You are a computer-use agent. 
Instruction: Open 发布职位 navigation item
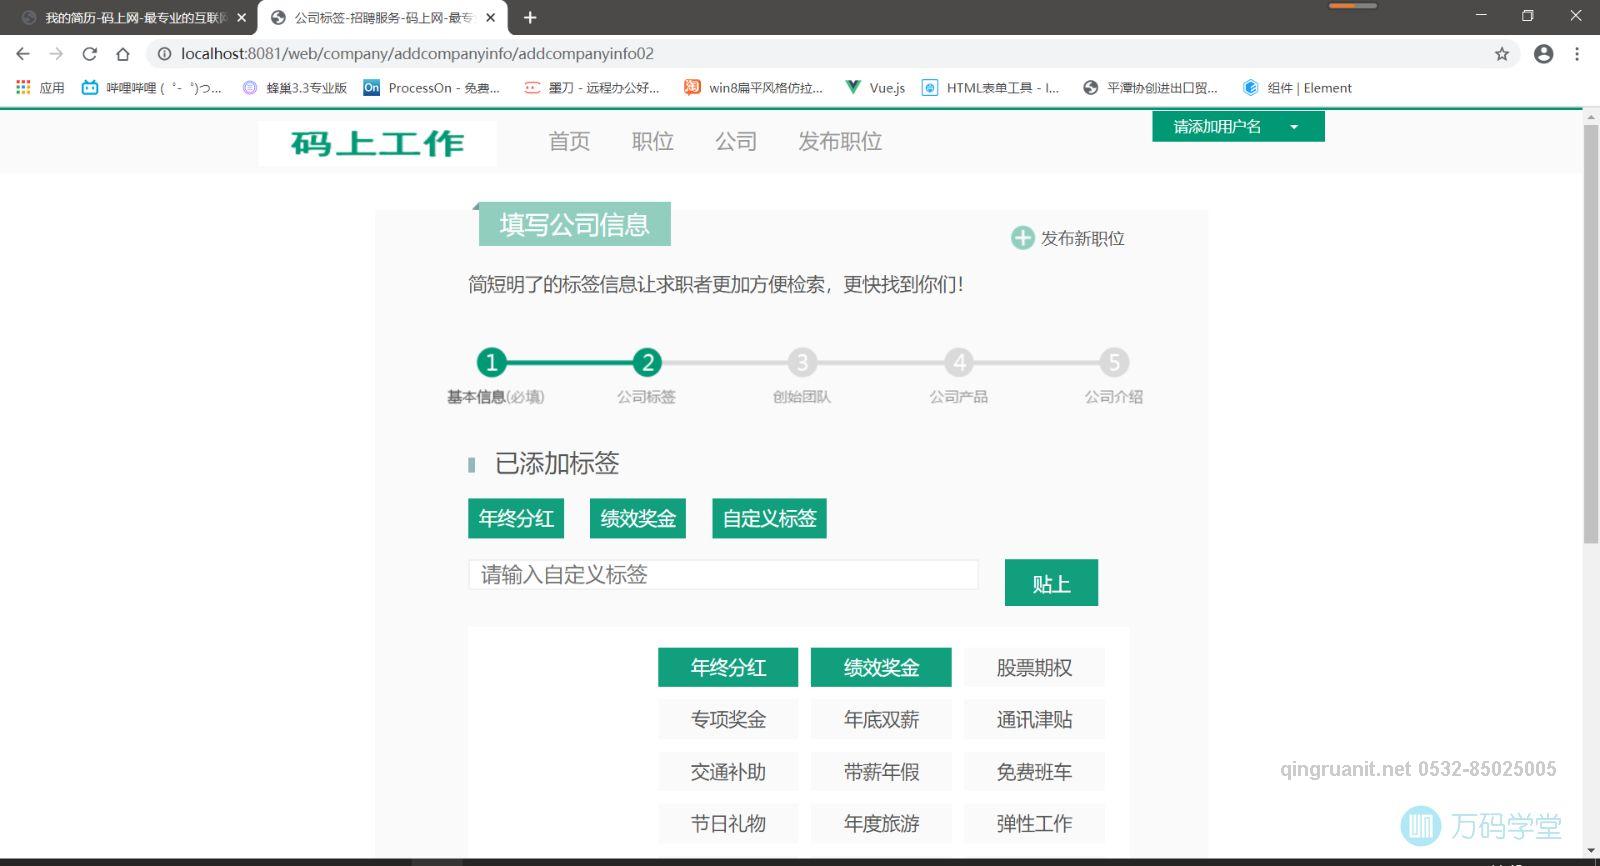point(840,142)
